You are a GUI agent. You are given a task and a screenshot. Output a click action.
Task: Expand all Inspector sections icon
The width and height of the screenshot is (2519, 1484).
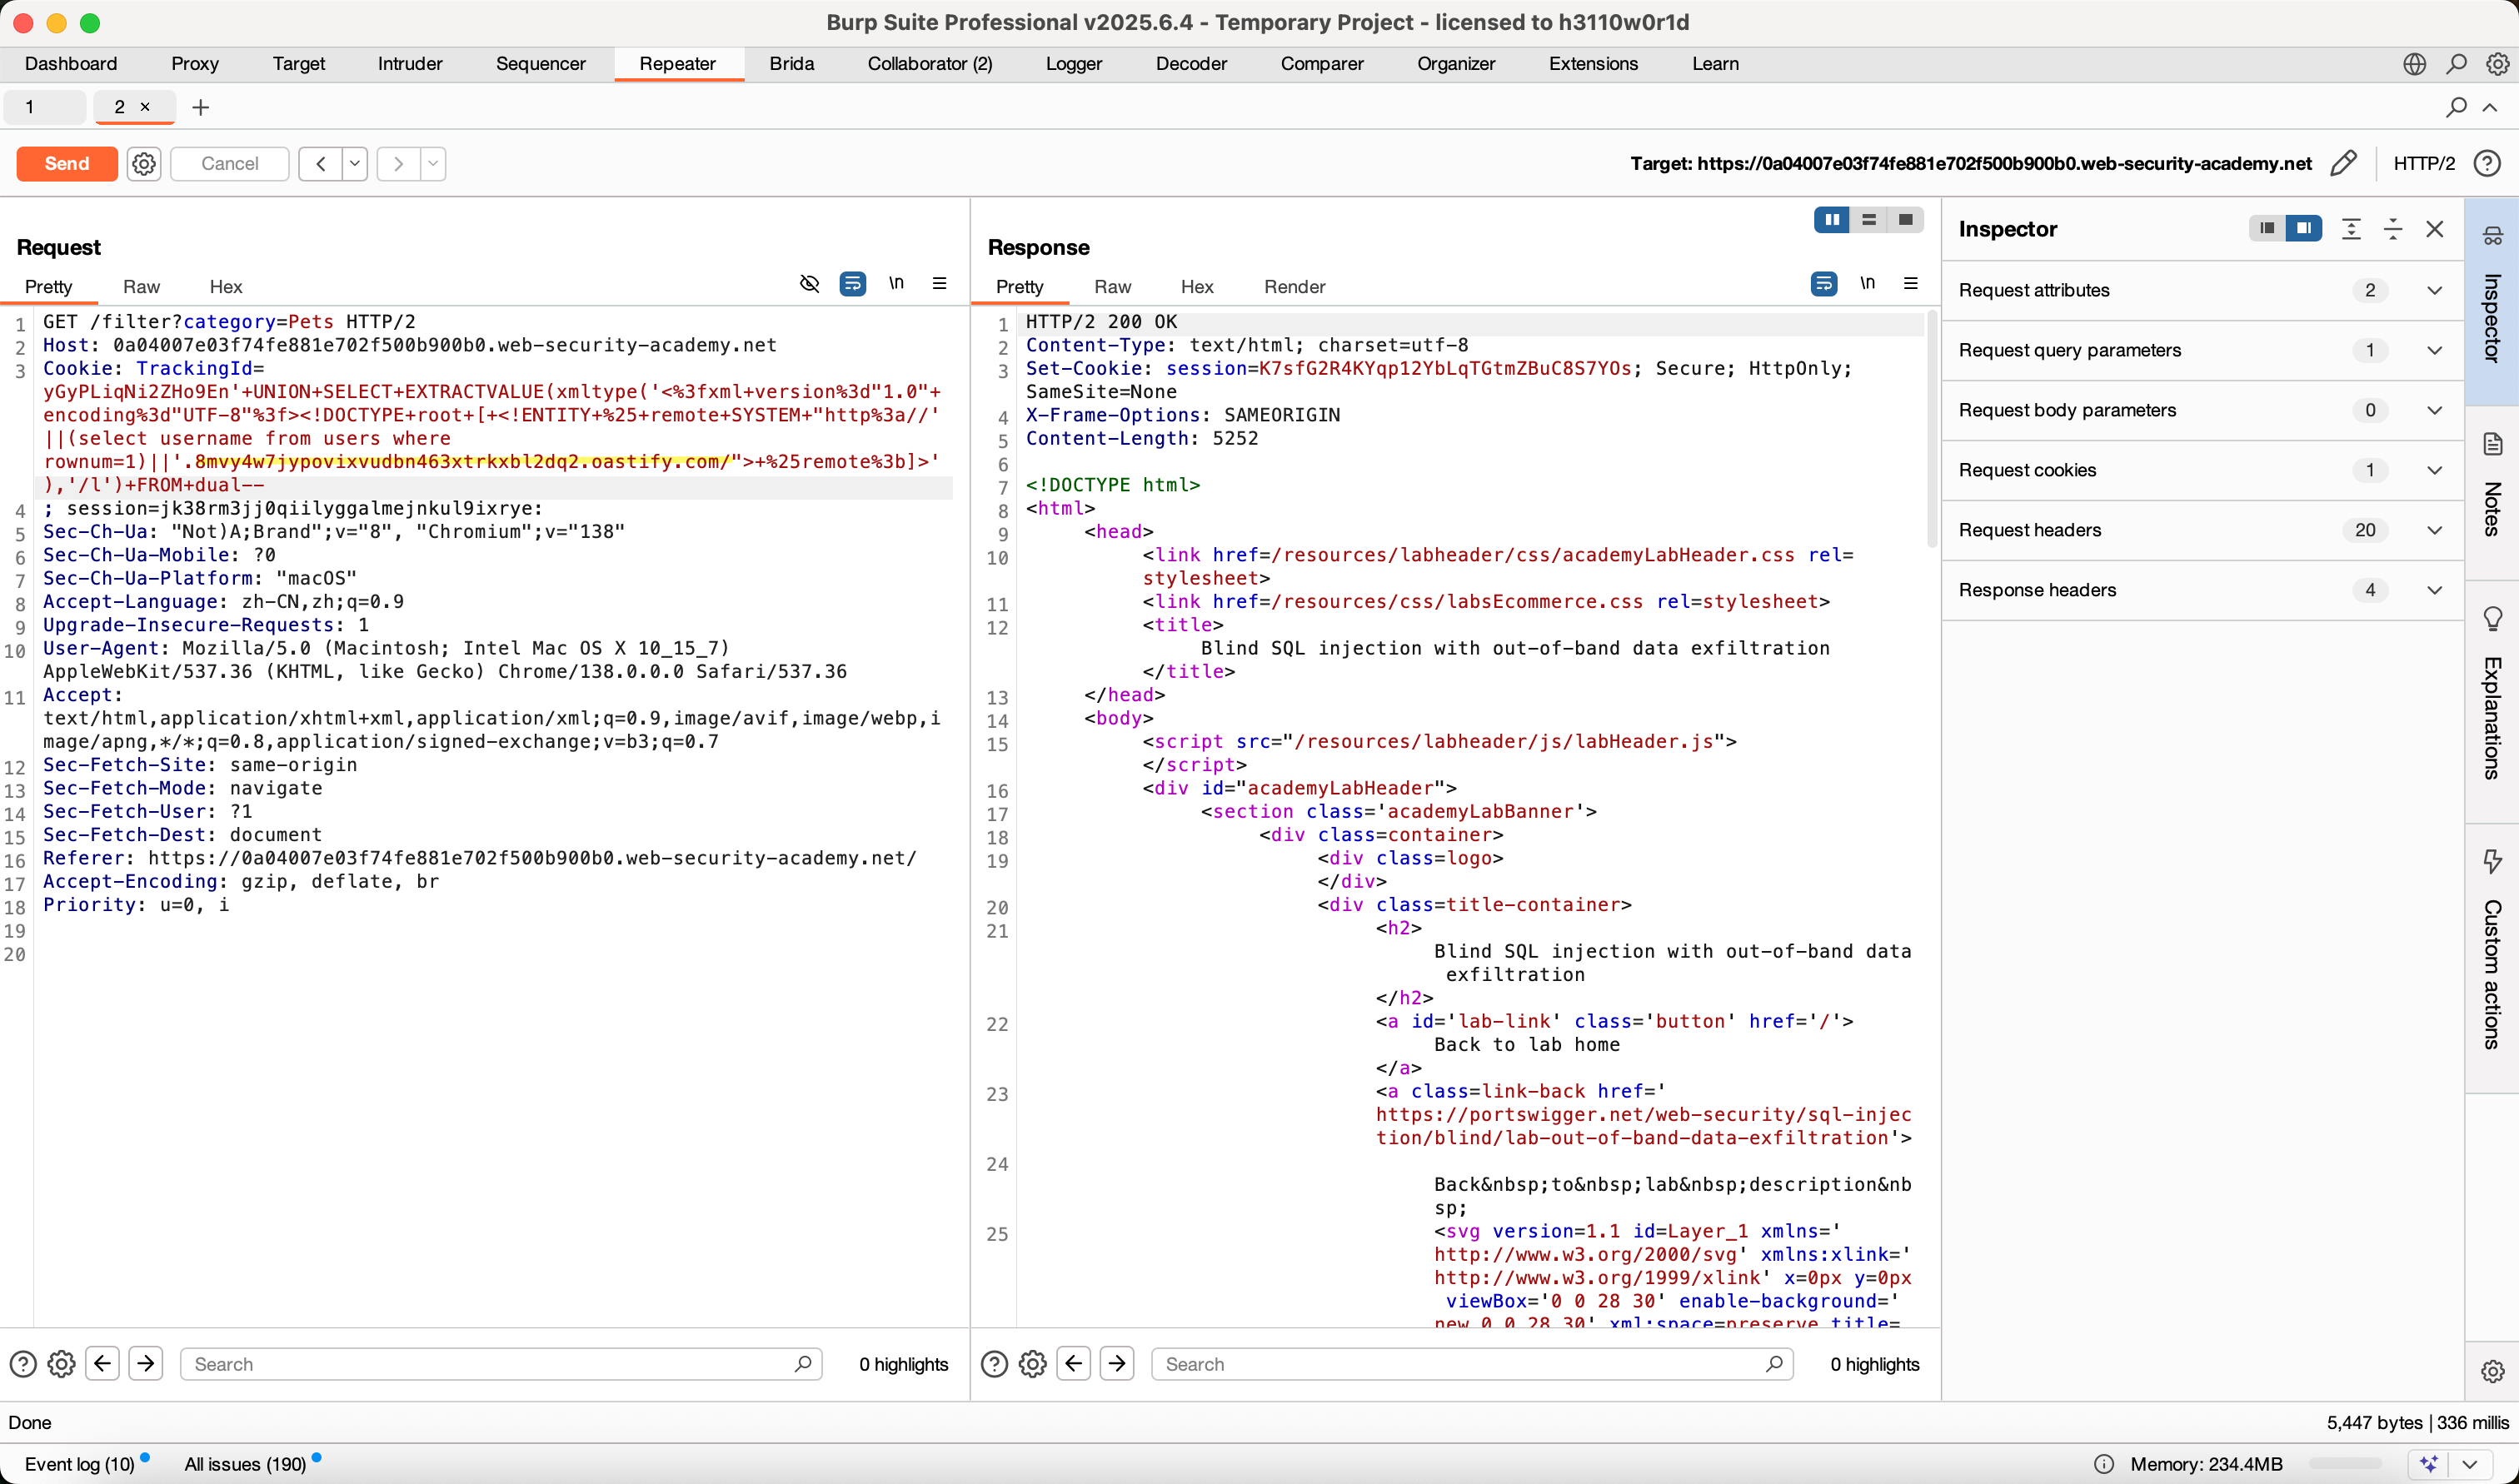pos(2351,229)
